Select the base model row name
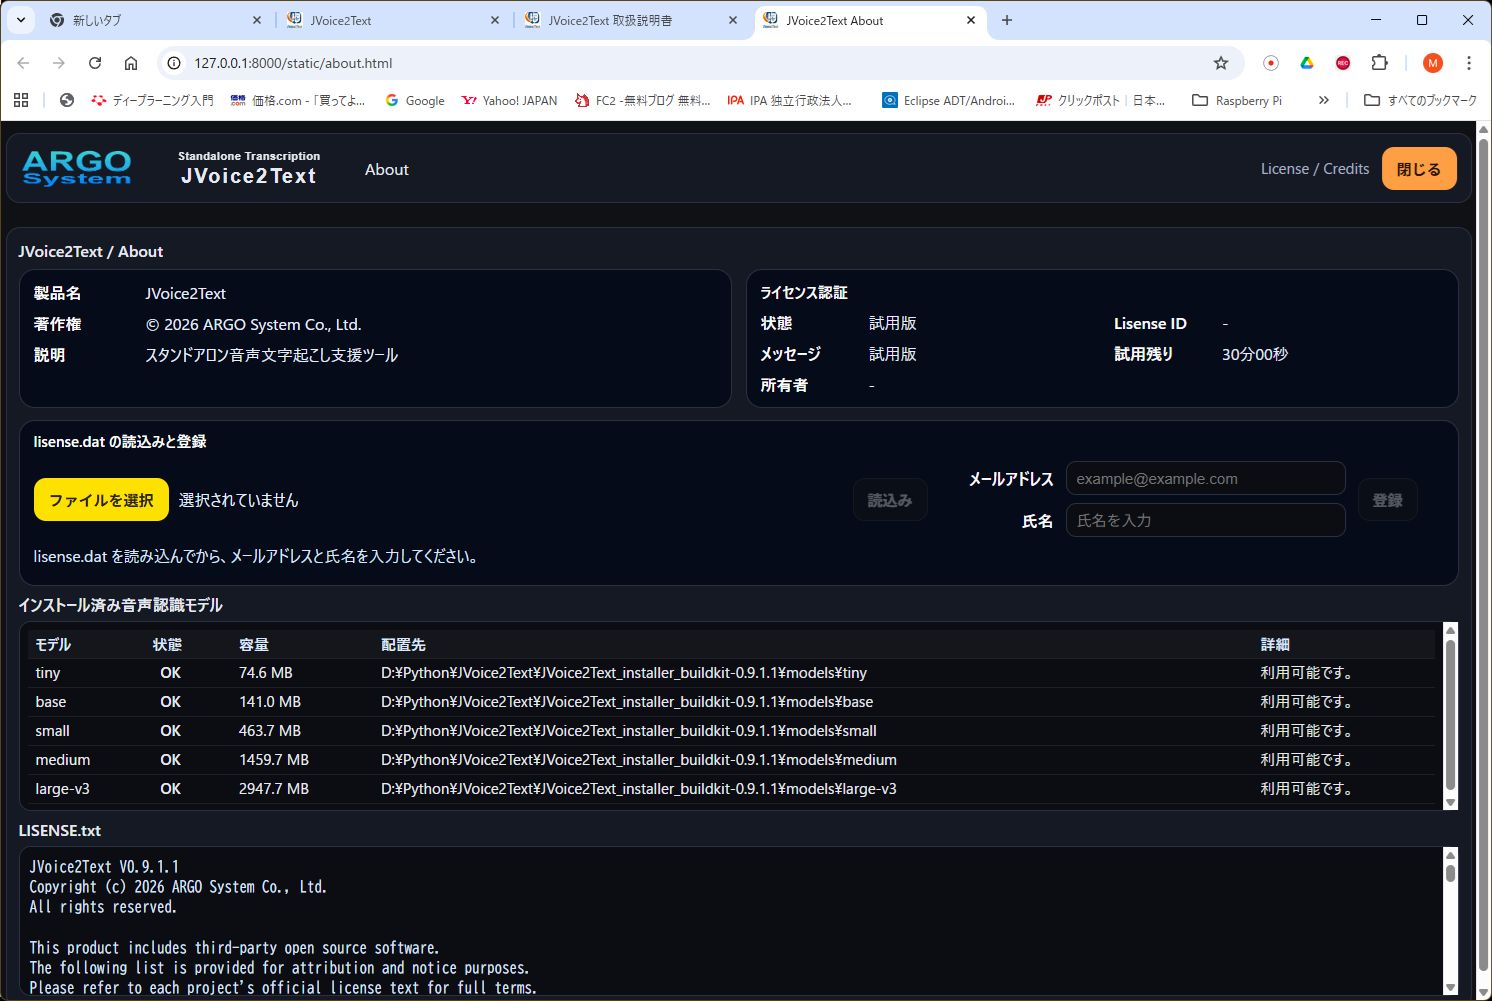Viewport: 1492px width, 1001px height. 51,702
